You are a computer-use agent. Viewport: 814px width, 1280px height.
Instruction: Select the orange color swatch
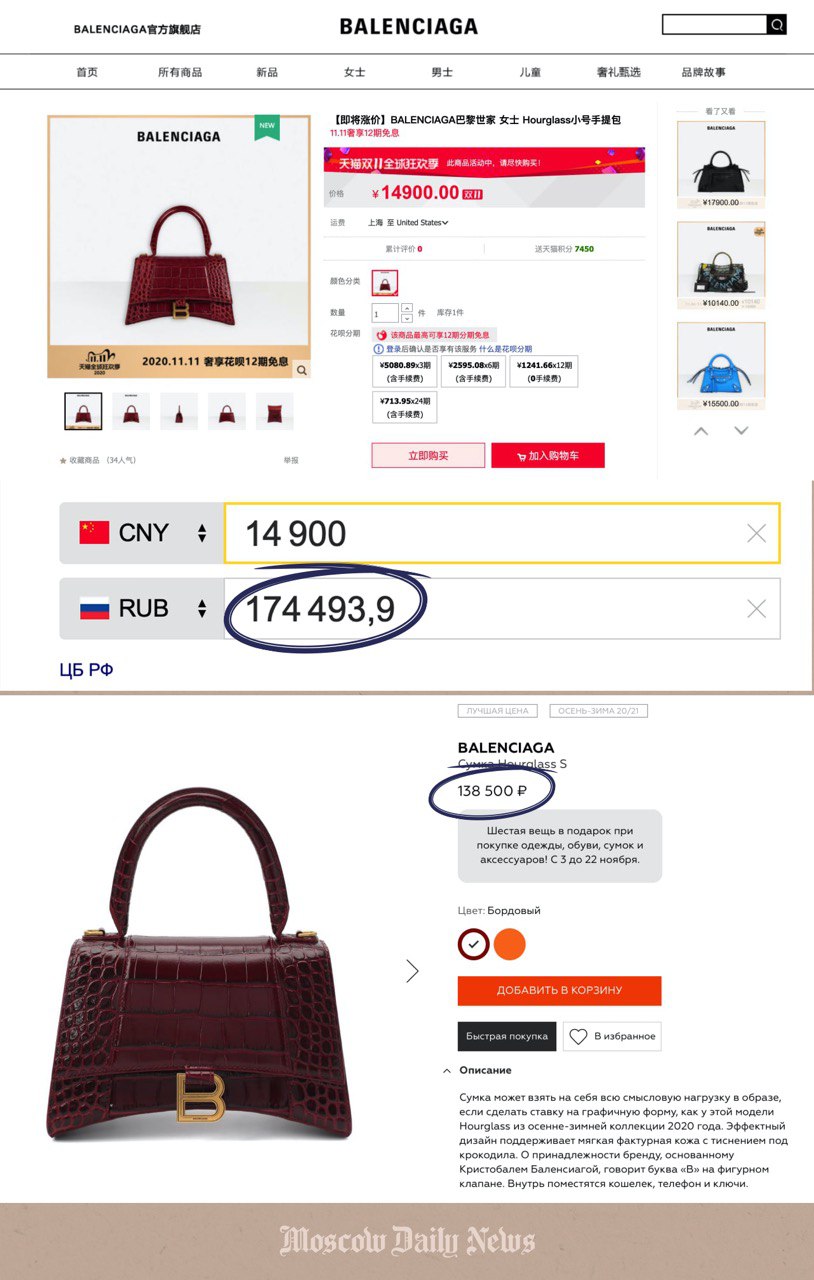point(509,944)
